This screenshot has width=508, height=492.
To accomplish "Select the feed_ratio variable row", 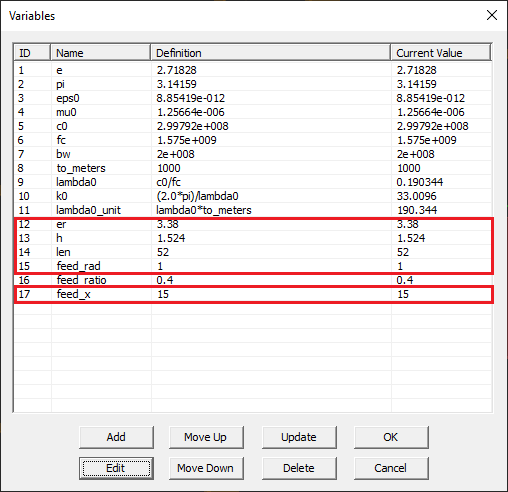I will tap(253, 280).
